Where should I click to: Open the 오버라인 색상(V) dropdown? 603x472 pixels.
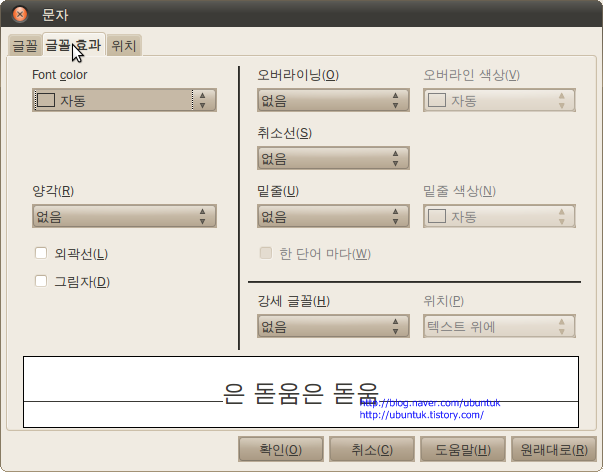[499, 100]
